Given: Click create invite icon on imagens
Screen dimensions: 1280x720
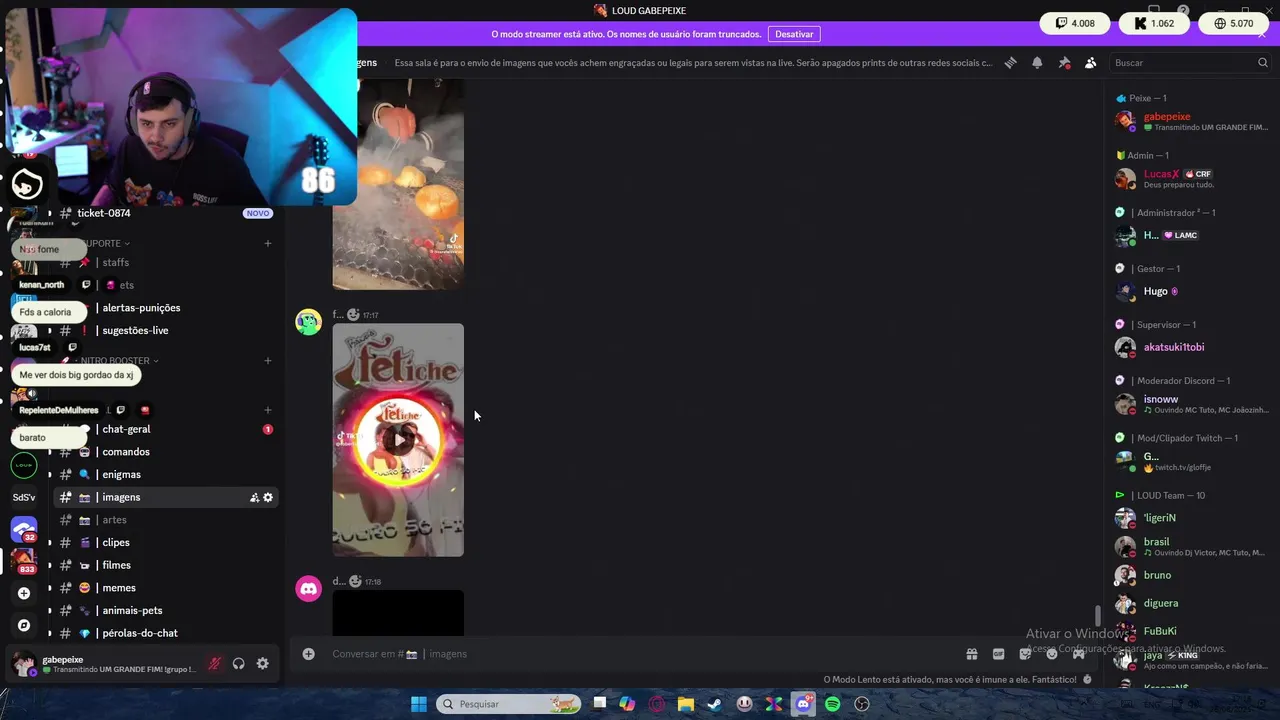Looking at the screenshot, I should [254, 497].
